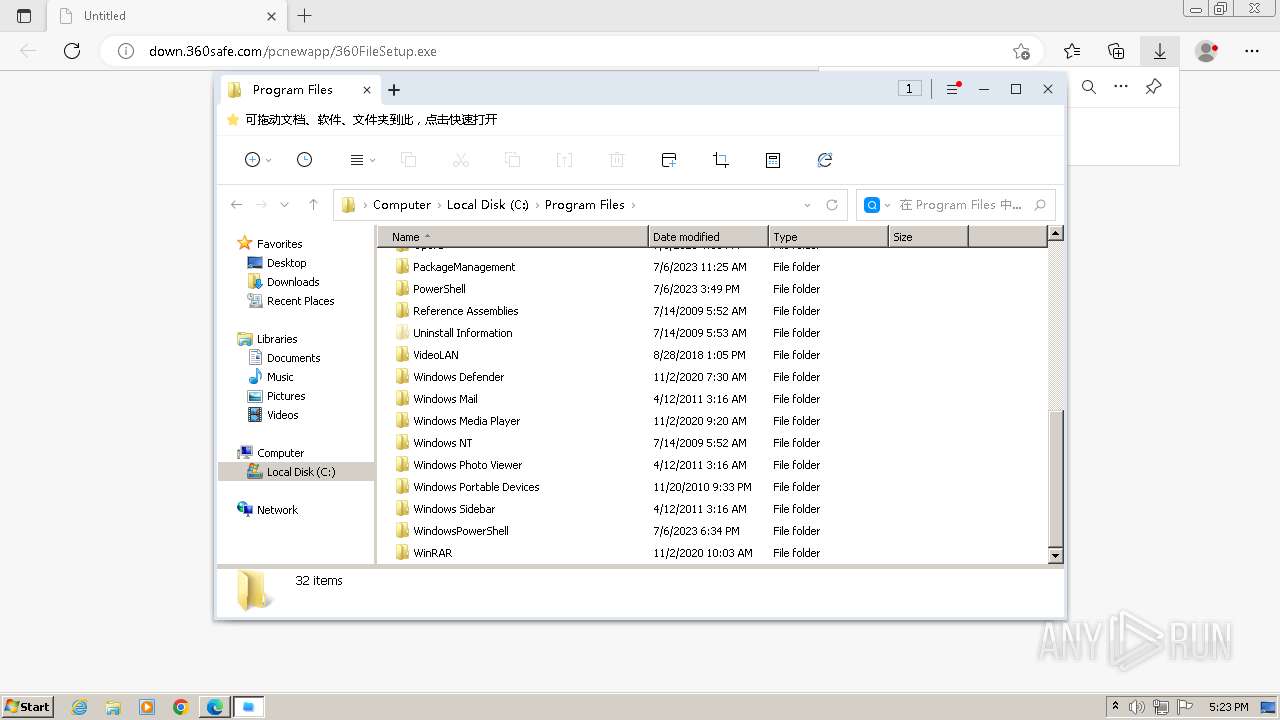The width and height of the screenshot is (1280, 720).
Task: Sort files by the Name column header
Action: point(513,237)
